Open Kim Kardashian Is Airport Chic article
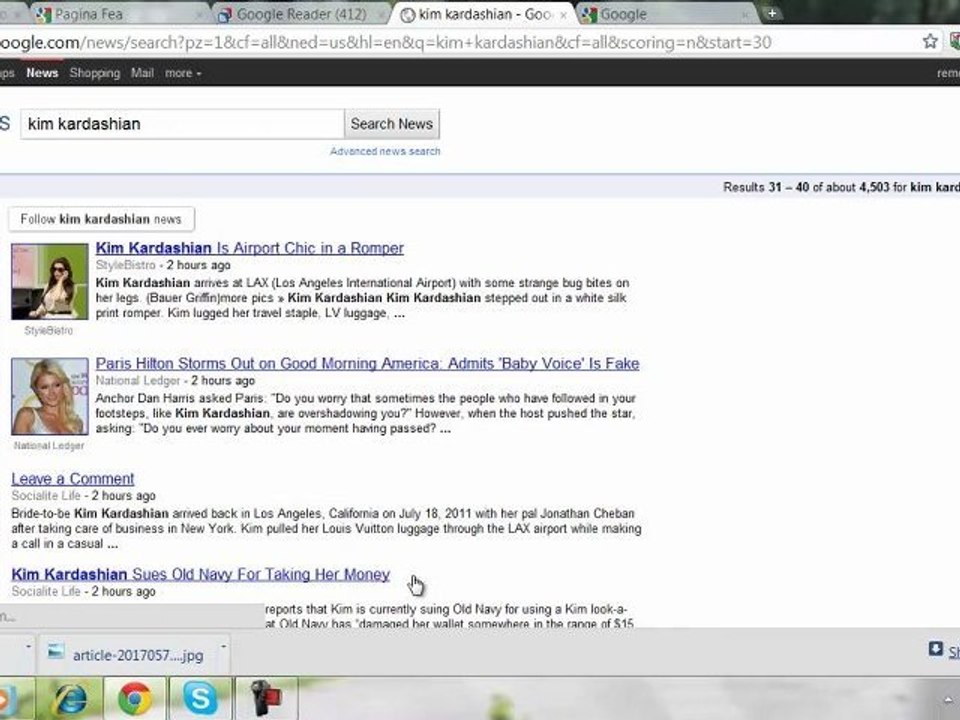Viewport: 960px width, 720px height. [250, 248]
